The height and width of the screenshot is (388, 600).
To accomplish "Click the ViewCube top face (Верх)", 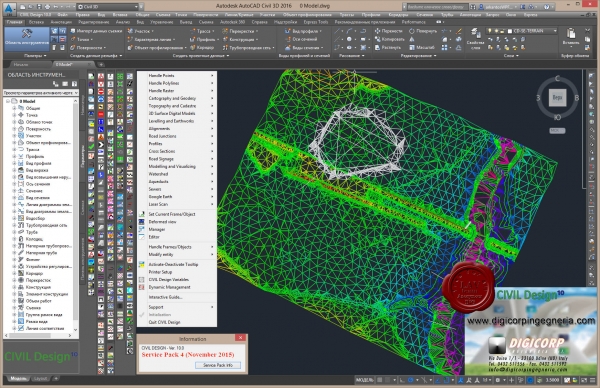I will (557, 98).
